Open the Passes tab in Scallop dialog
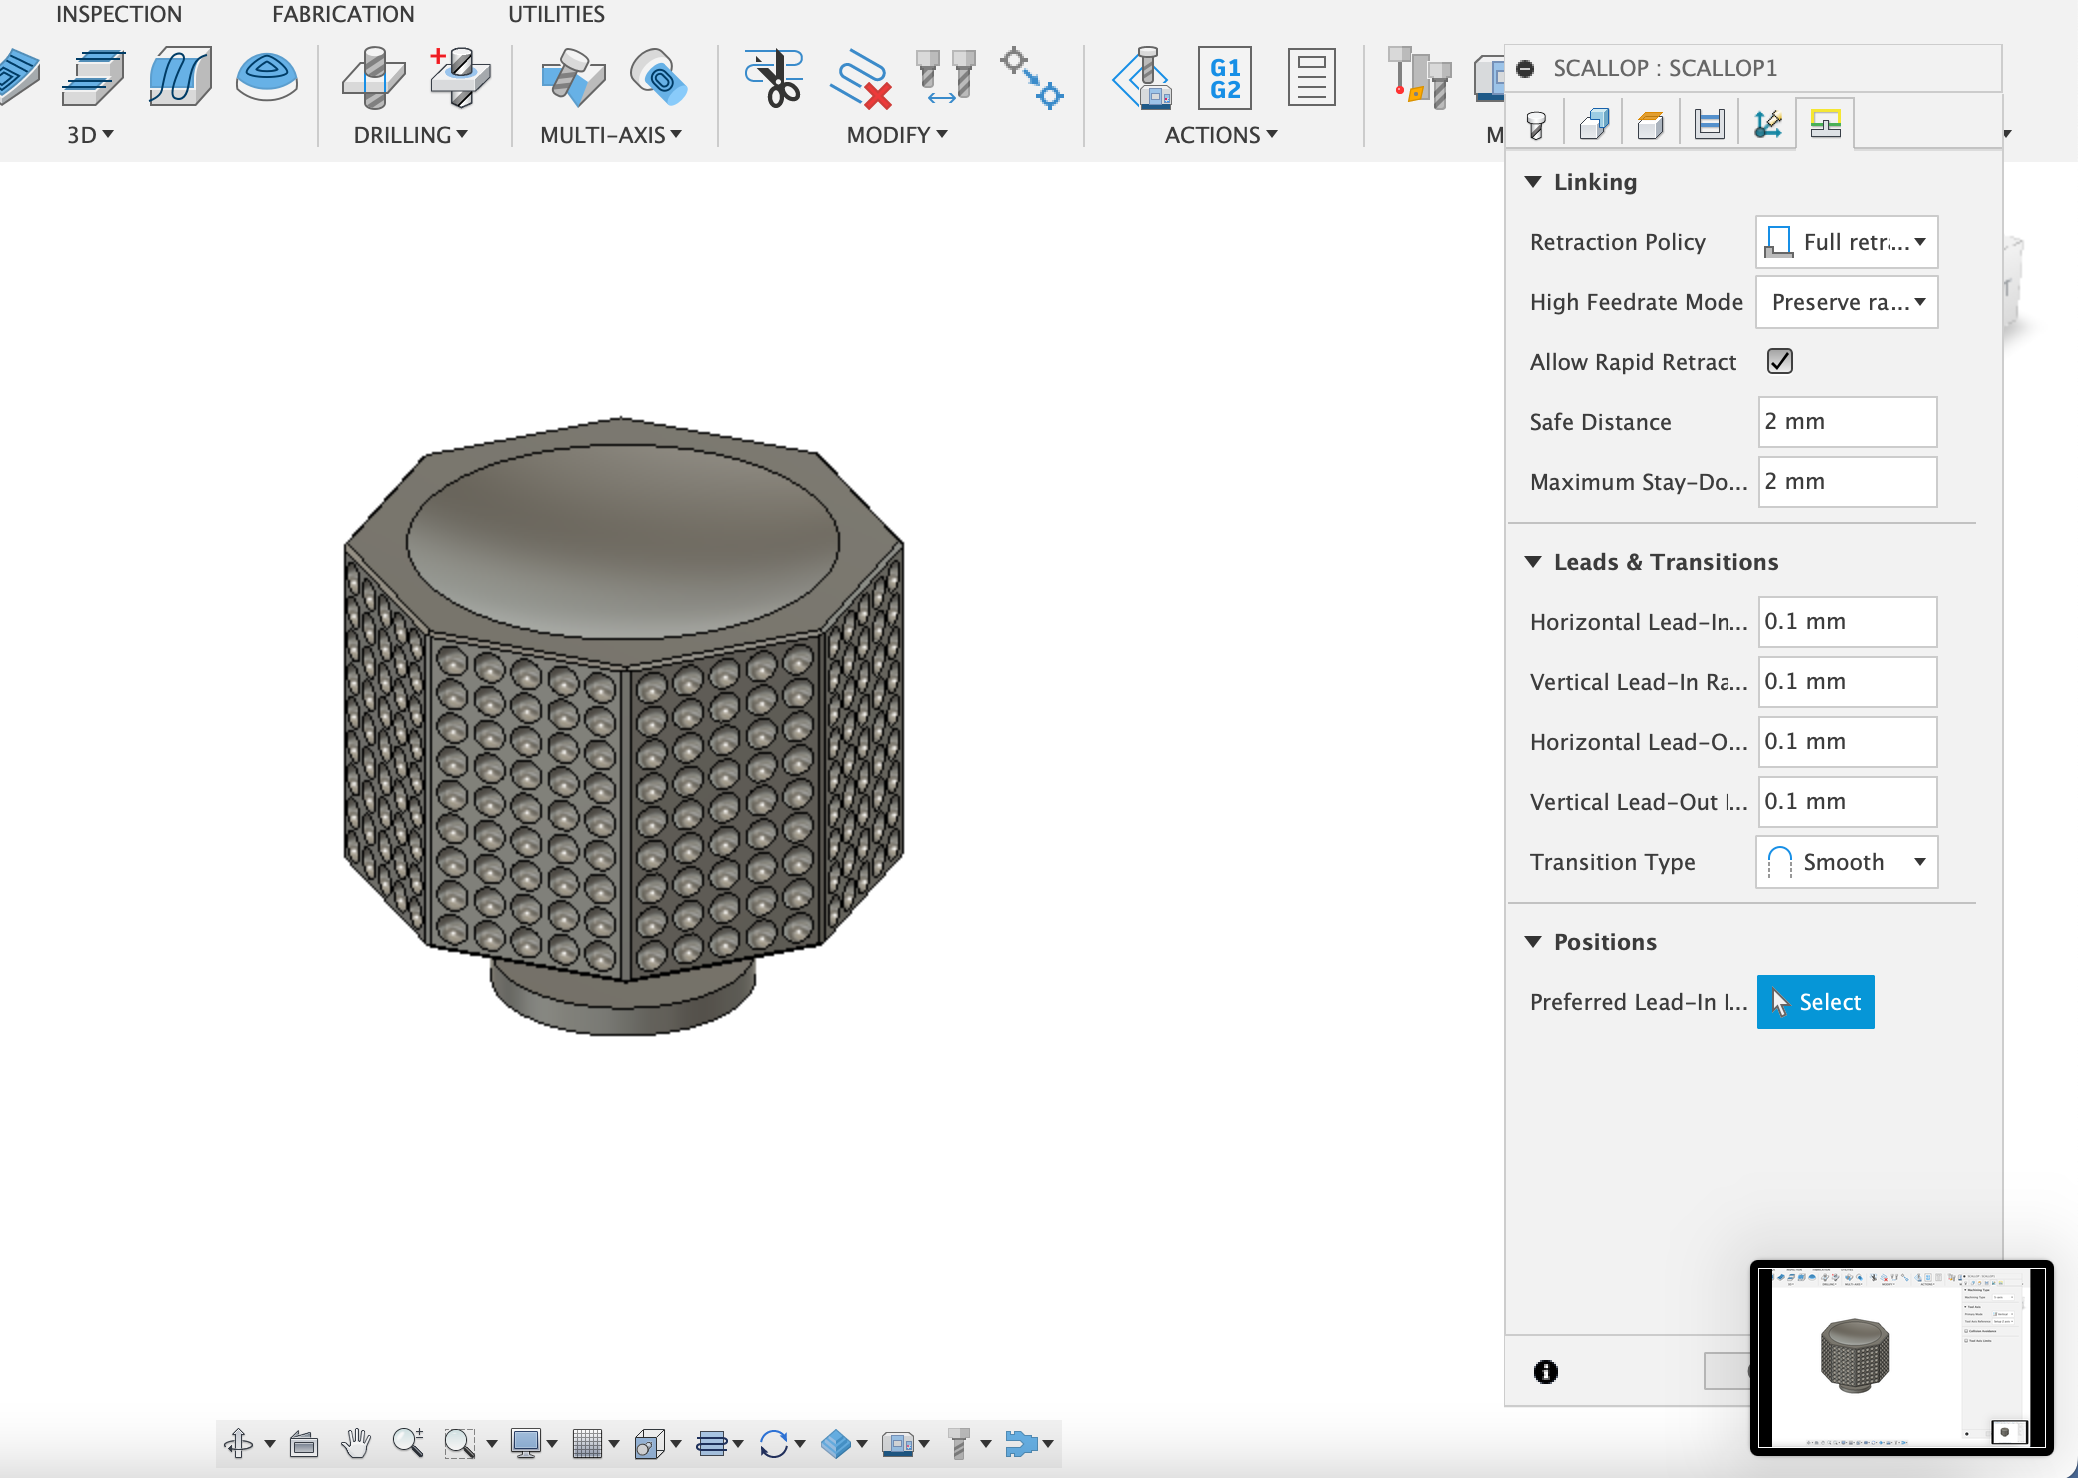Image resolution: width=2078 pixels, height=1478 pixels. click(1709, 125)
